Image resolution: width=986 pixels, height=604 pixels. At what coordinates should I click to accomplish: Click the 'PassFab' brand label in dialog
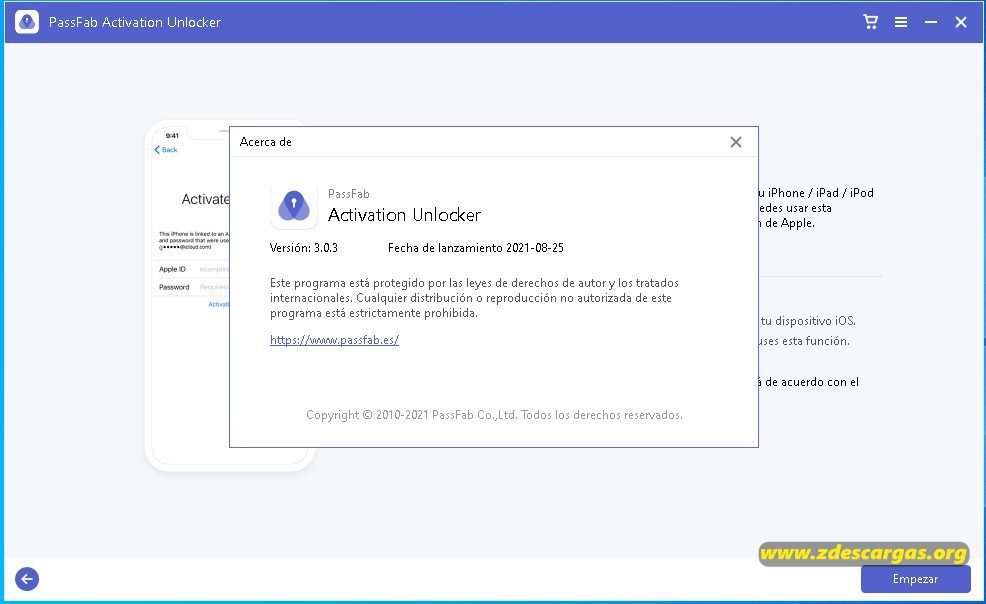[x=348, y=194]
